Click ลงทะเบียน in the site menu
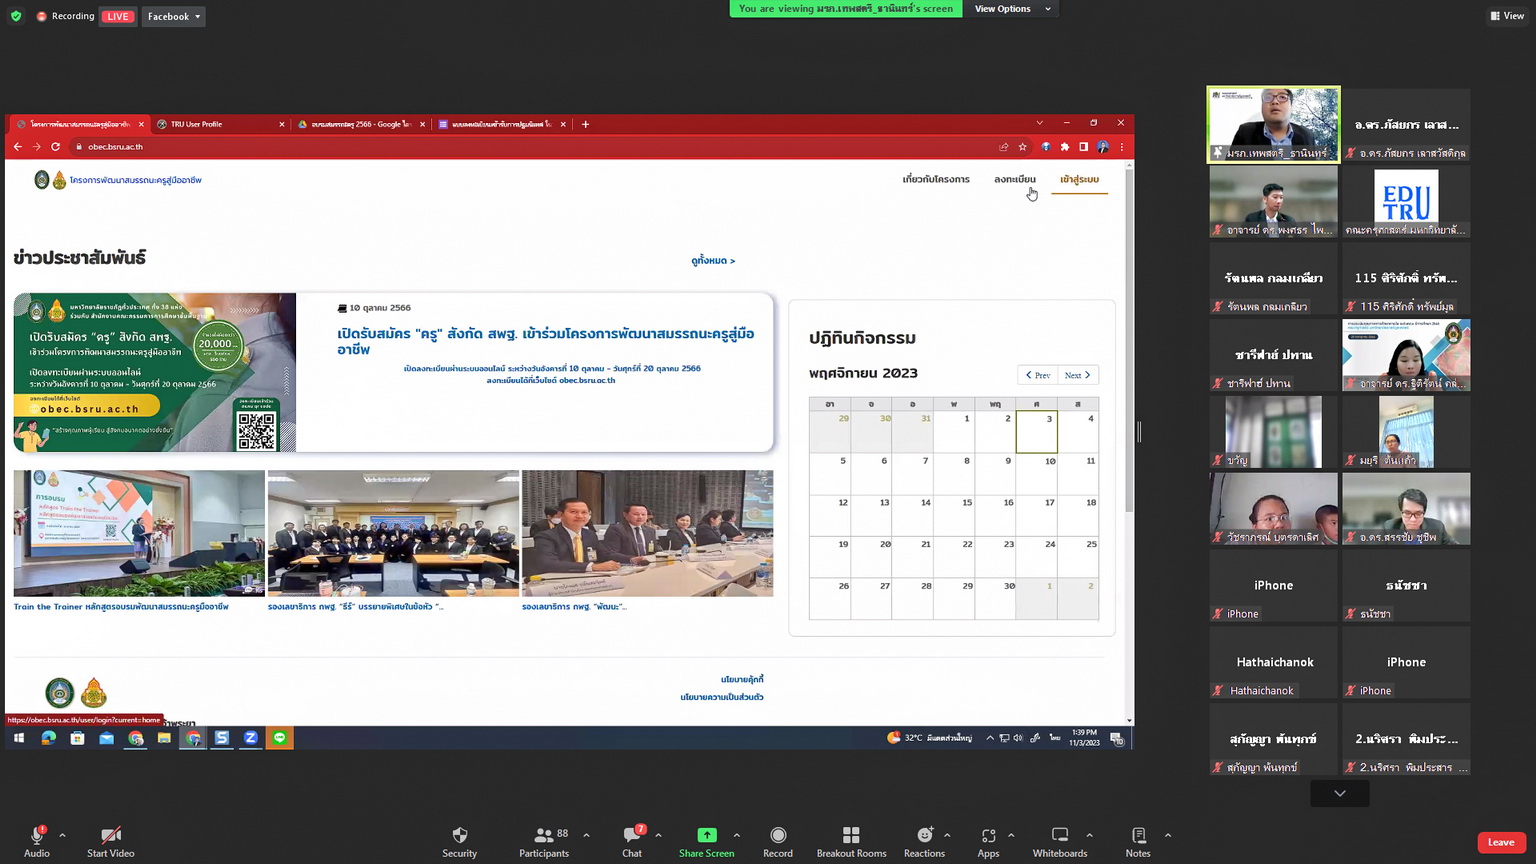 click(1015, 180)
